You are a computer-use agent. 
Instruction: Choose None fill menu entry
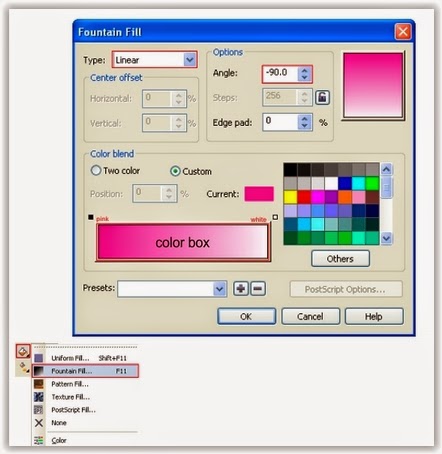tap(85, 423)
